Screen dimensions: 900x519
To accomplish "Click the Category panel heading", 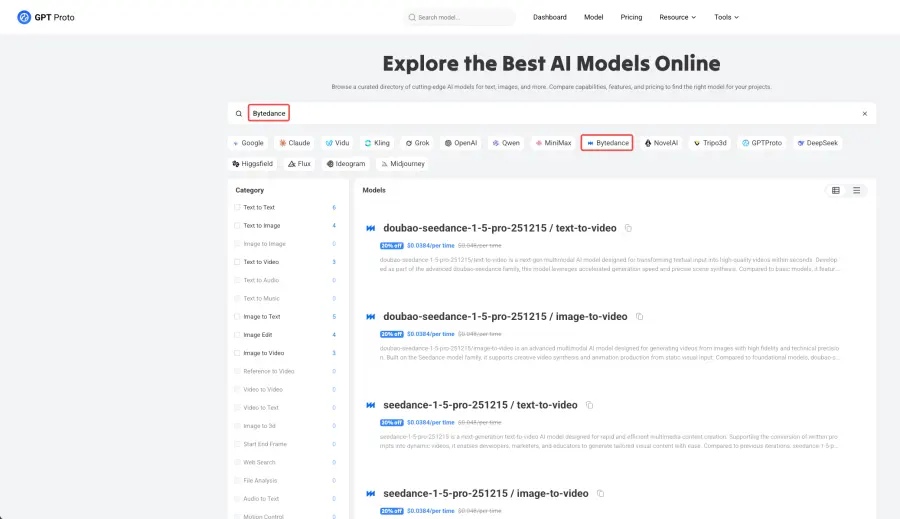I will (x=249, y=190).
